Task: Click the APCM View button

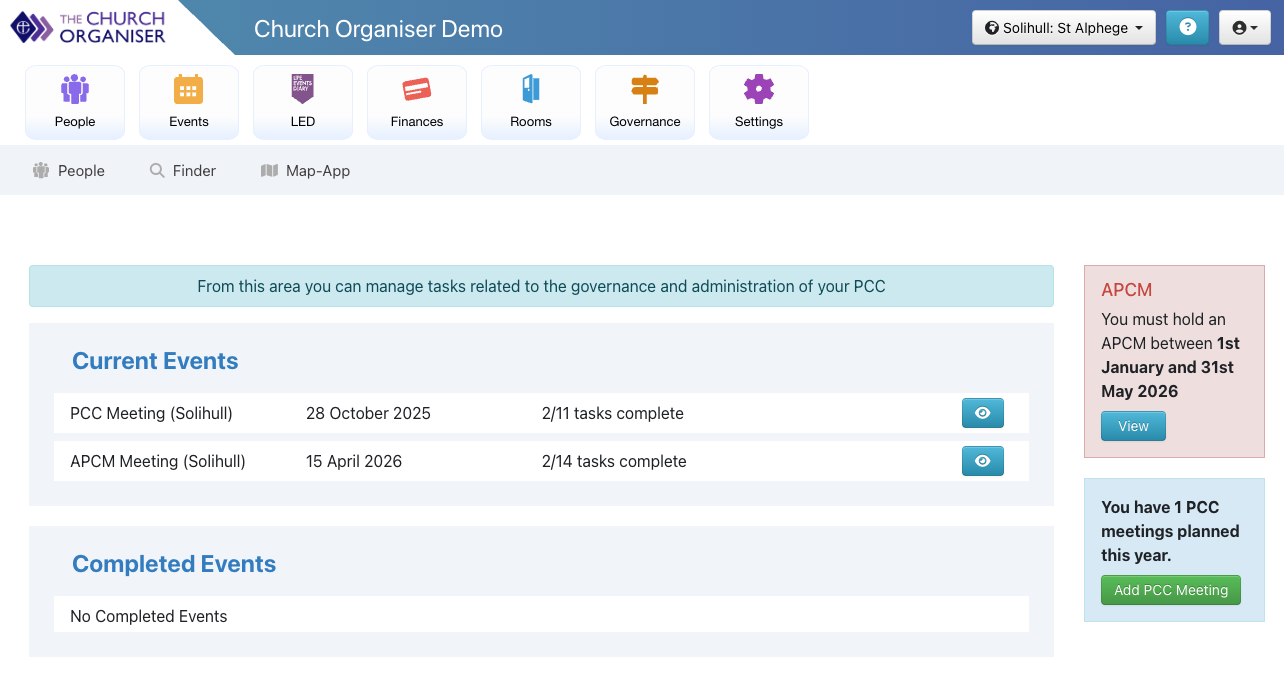Action: [x=1132, y=425]
